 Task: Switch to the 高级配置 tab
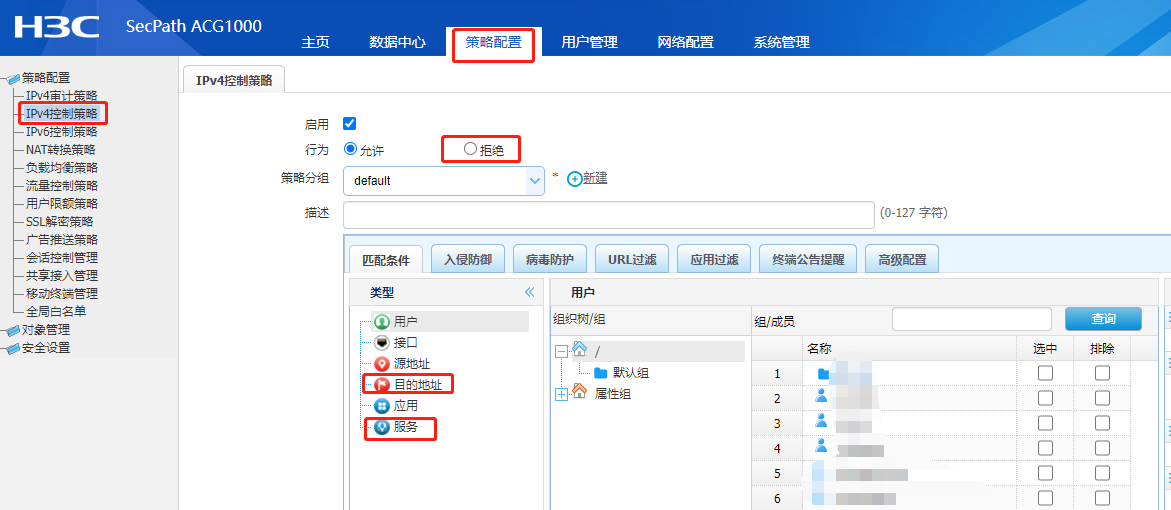click(902, 259)
